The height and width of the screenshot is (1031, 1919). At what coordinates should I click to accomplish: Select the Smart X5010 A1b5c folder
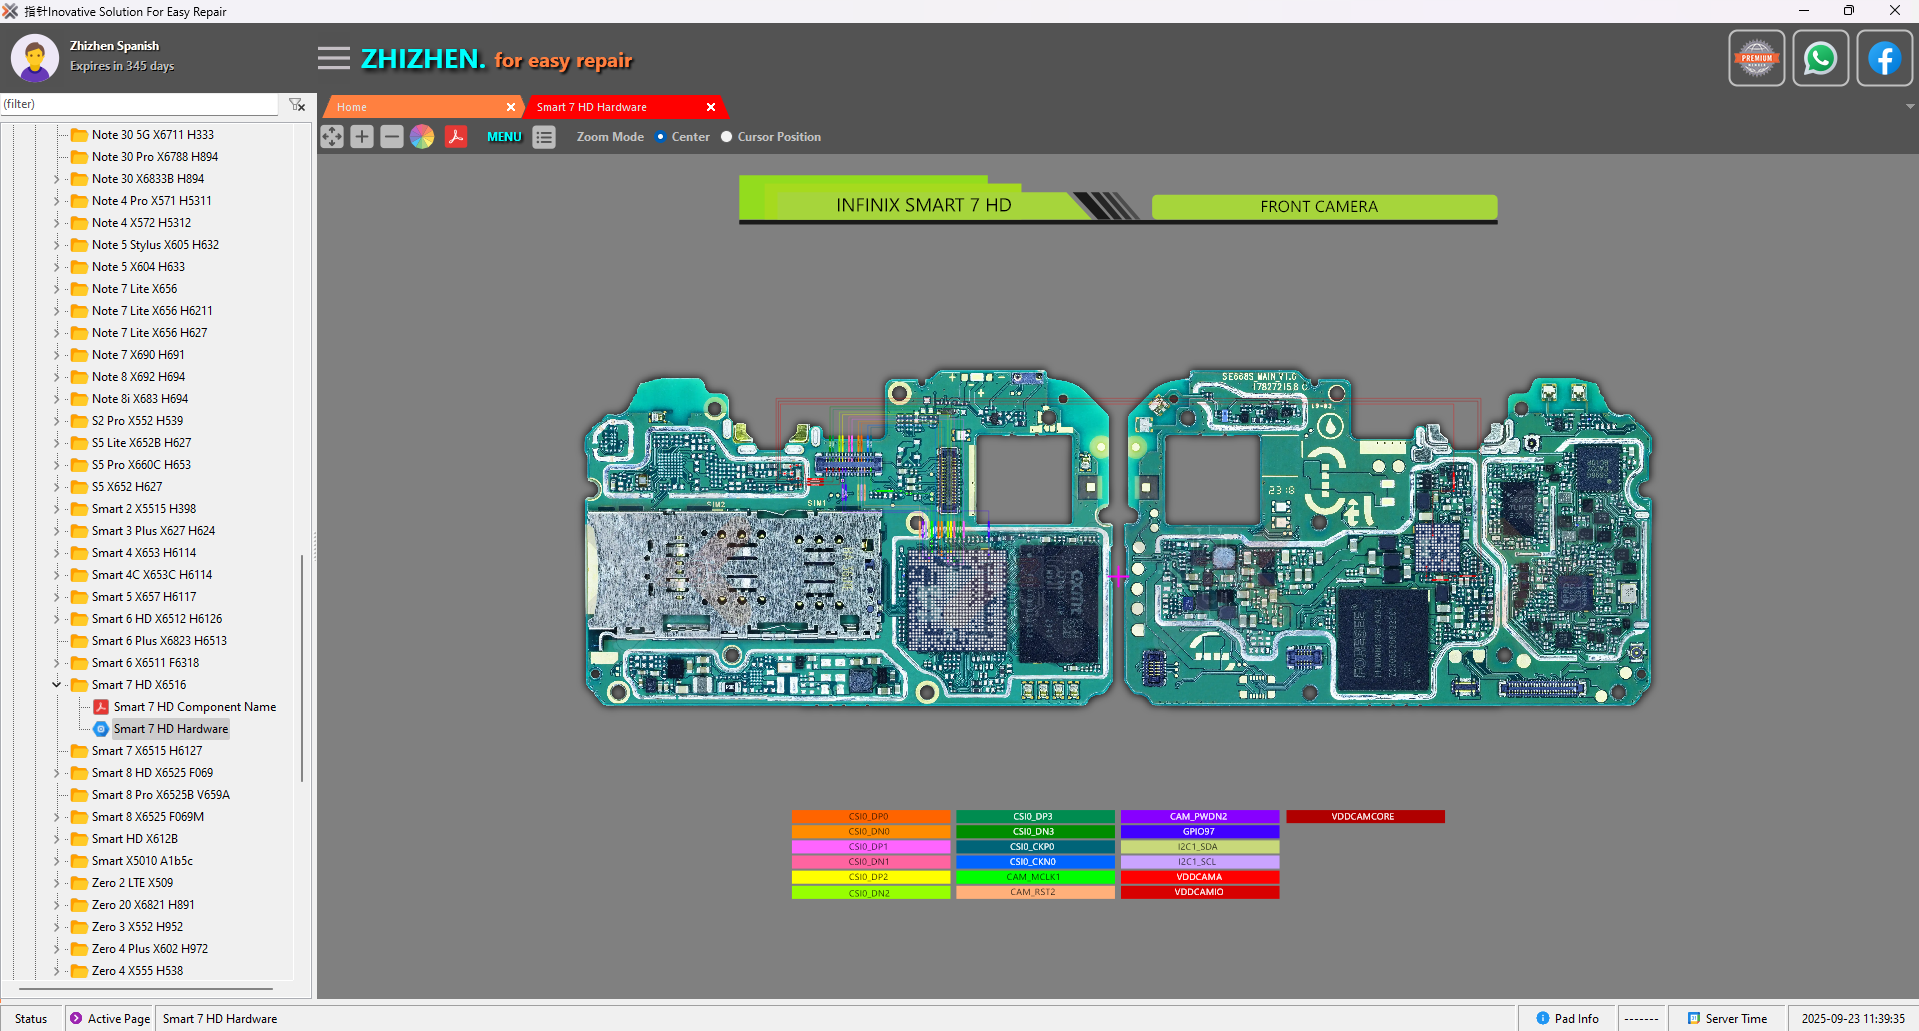tap(142, 861)
